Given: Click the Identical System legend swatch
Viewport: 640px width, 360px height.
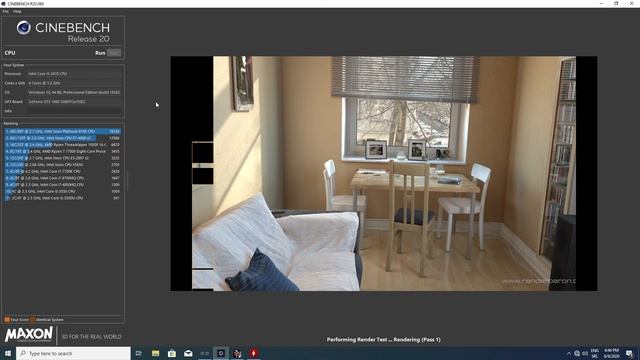Looking at the screenshot, I should pos(33,320).
